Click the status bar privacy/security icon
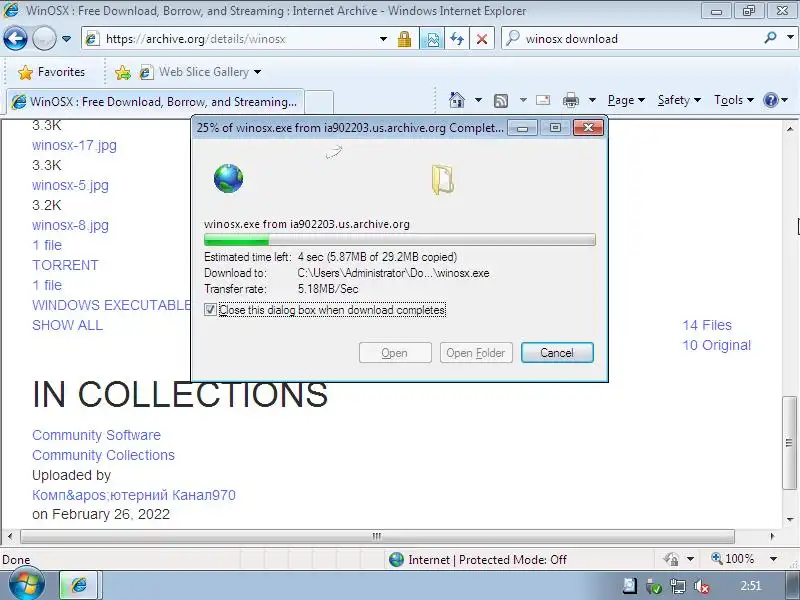This screenshot has height=600, width=800. point(670,559)
